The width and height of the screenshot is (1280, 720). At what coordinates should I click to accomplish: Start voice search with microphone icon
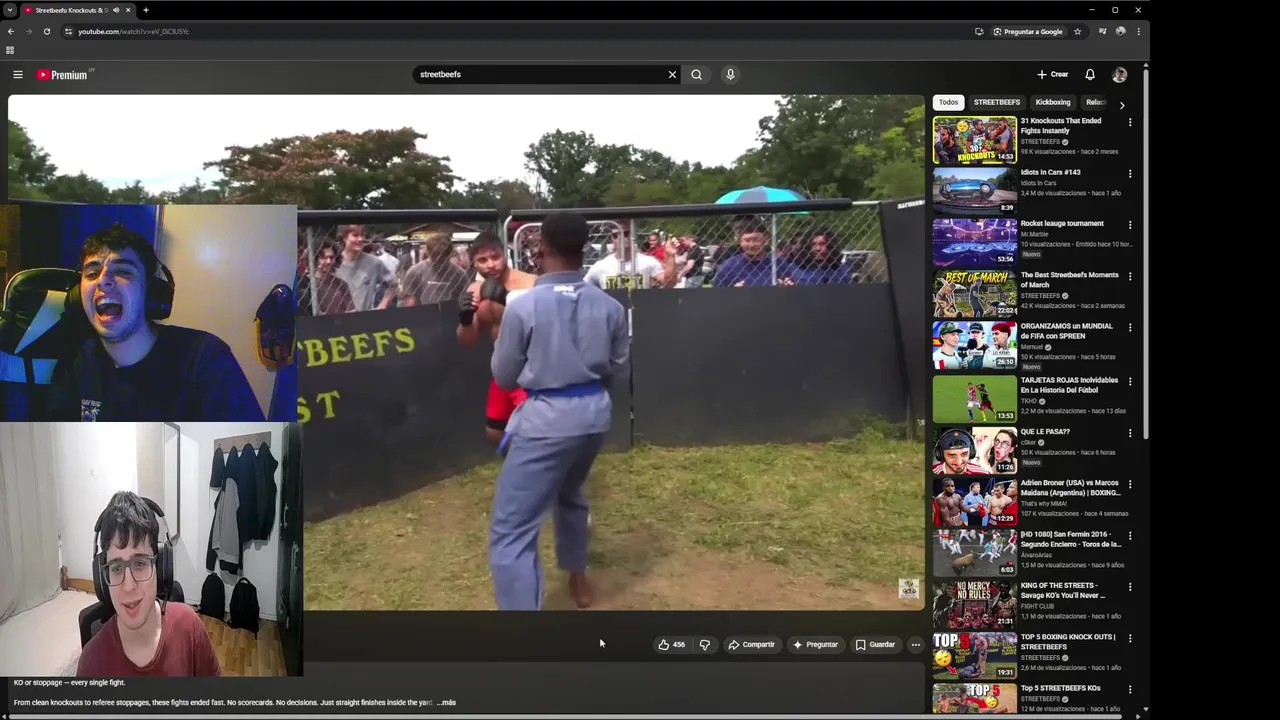[x=730, y=74]
